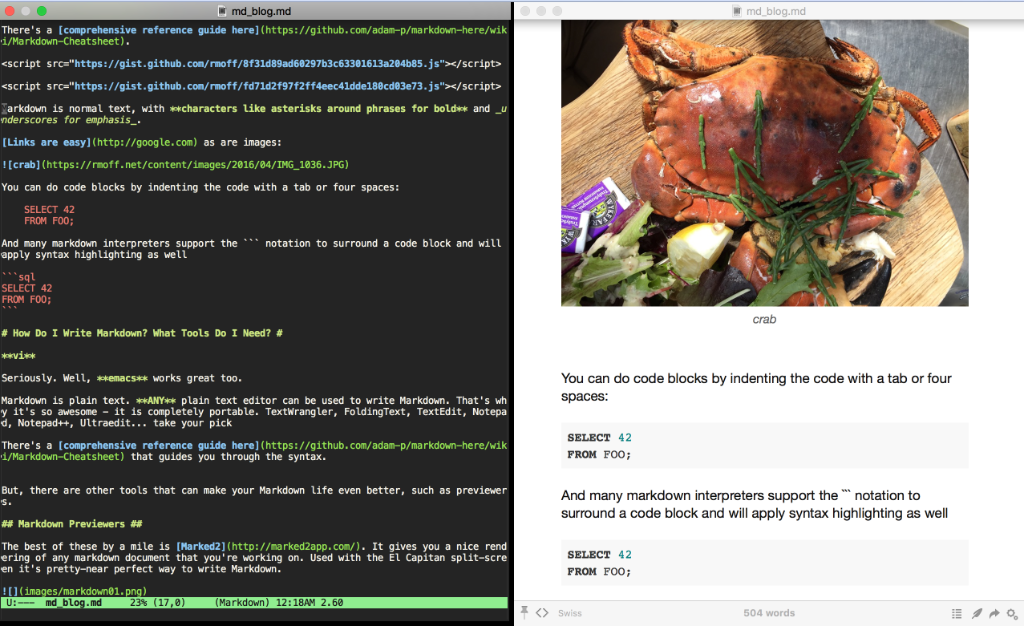This screenshot has width=1024, height=626.
Task: Click the md_blog.md buffer name in mode line
Action: pos(73,603)
